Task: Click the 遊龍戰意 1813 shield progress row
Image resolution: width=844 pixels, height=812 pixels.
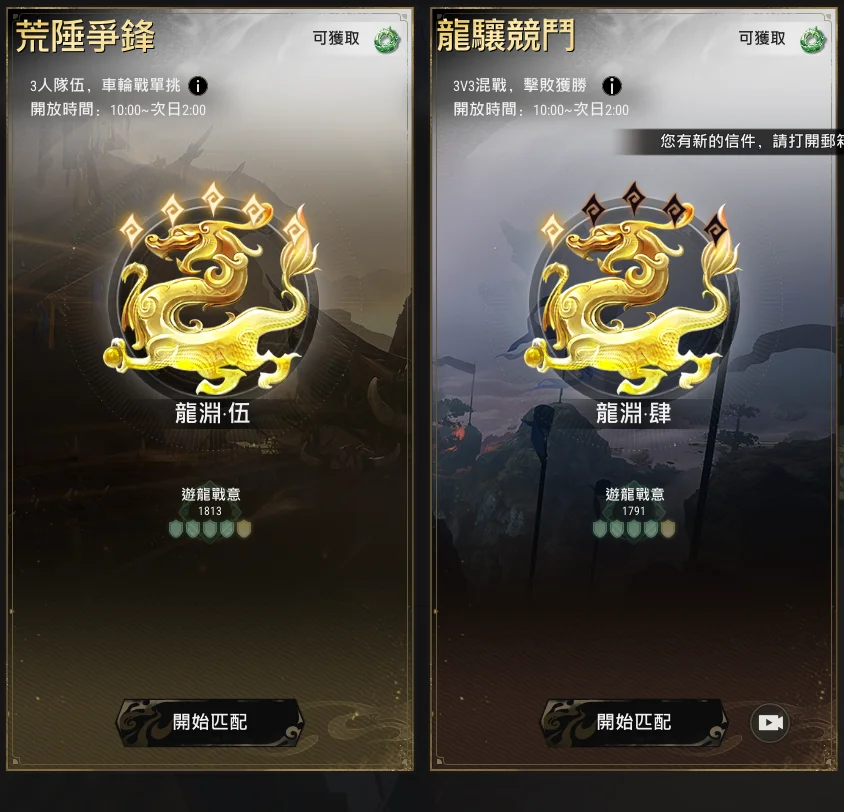Action: tap(210, 529)
